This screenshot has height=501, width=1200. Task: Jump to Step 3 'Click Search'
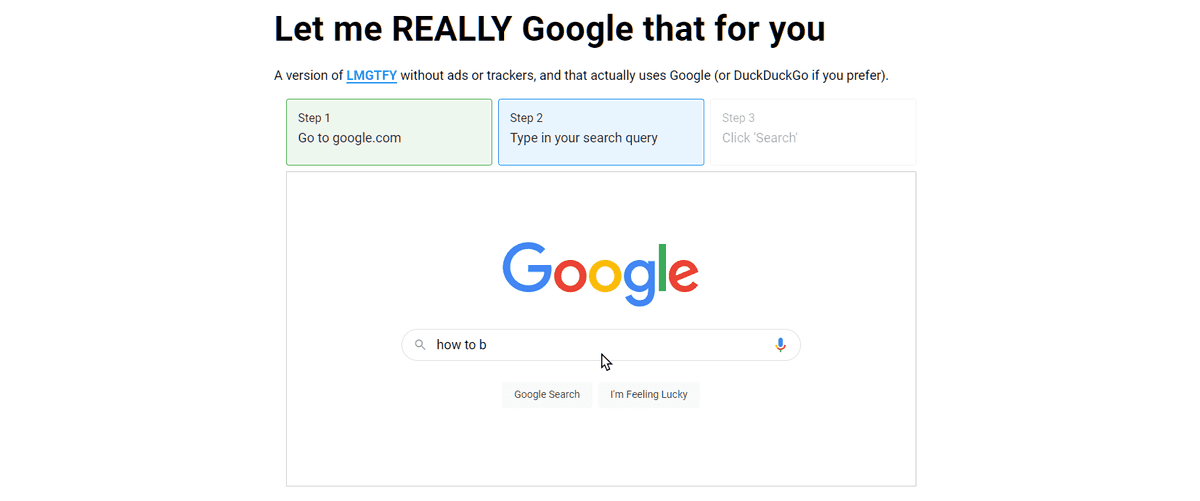click(x=812, y=132)
